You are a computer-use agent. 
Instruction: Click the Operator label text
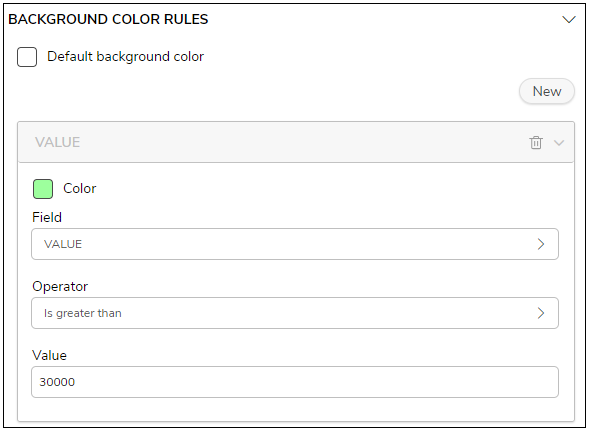(x=60, y=286)
